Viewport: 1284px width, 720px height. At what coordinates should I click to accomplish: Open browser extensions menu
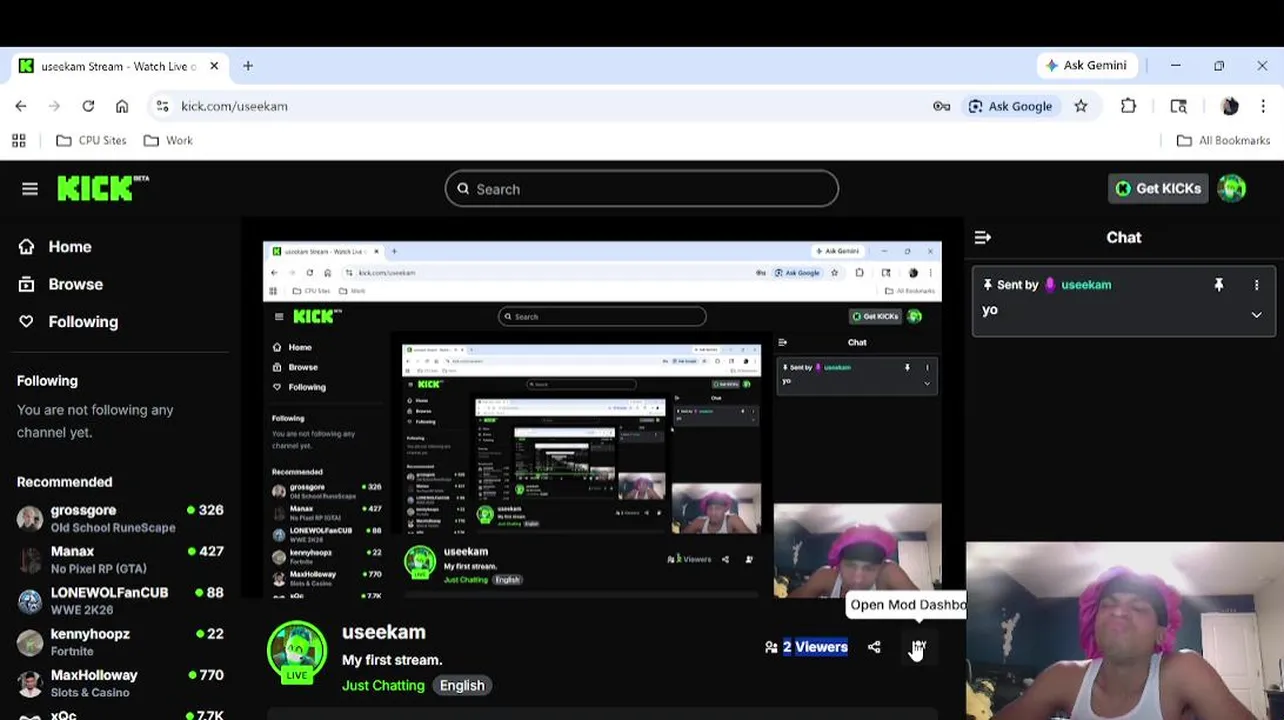tap(1128, 106)
